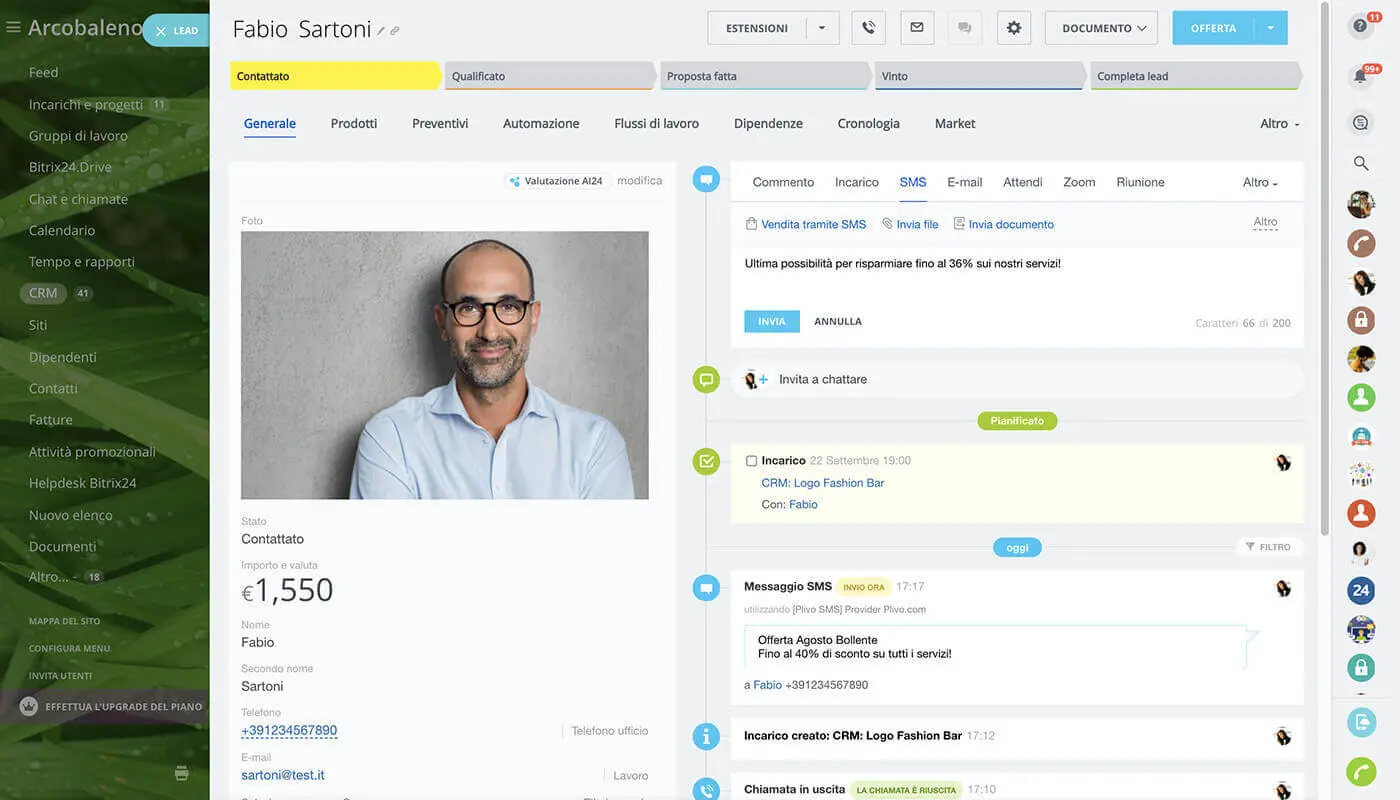The width and height of the screenshot is (1400, 800).
Task: Click phone number +391234567890 in Telefono field
Action: click(289, 731)
